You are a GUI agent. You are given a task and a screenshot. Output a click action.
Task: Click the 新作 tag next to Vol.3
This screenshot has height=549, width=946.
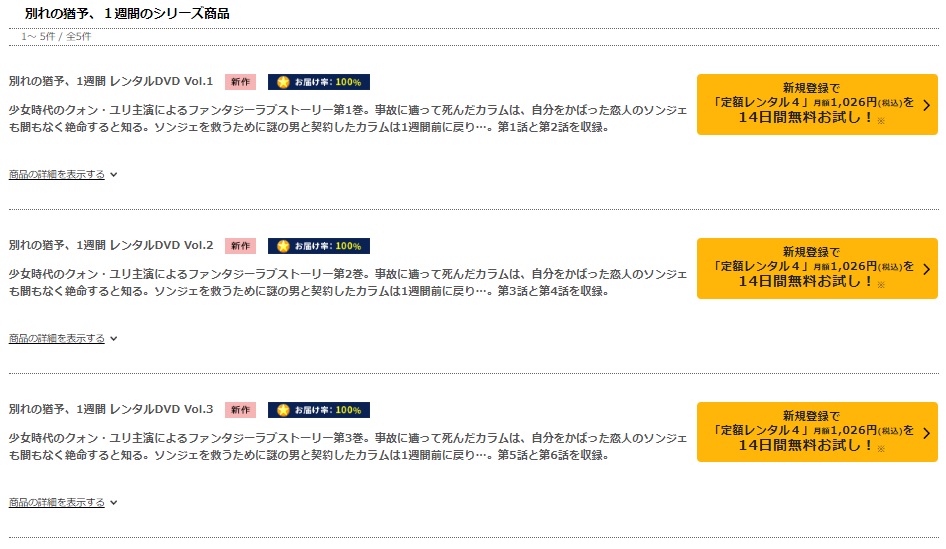240,410
